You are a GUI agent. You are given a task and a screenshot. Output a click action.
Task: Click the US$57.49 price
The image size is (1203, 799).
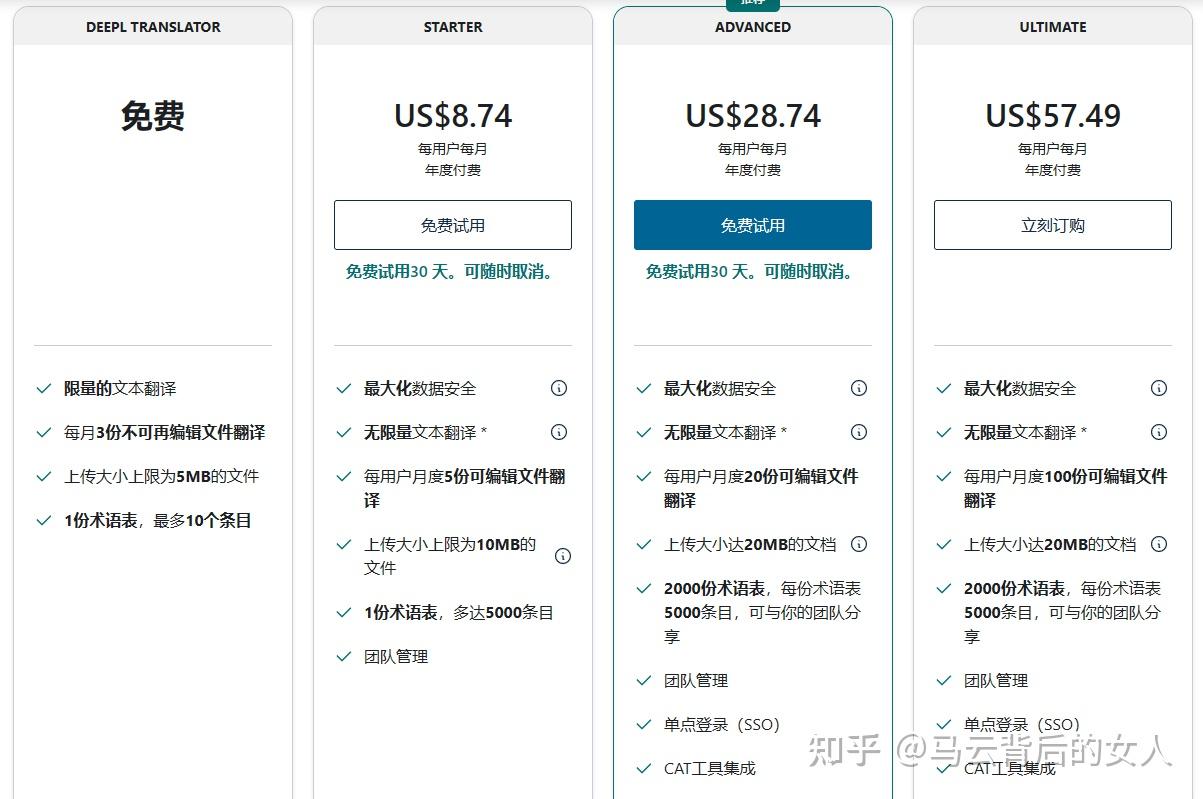1053,116
